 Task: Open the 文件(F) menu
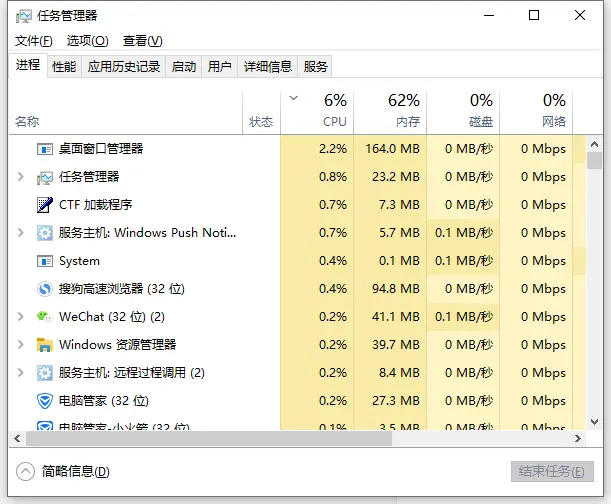pos(34,41)
